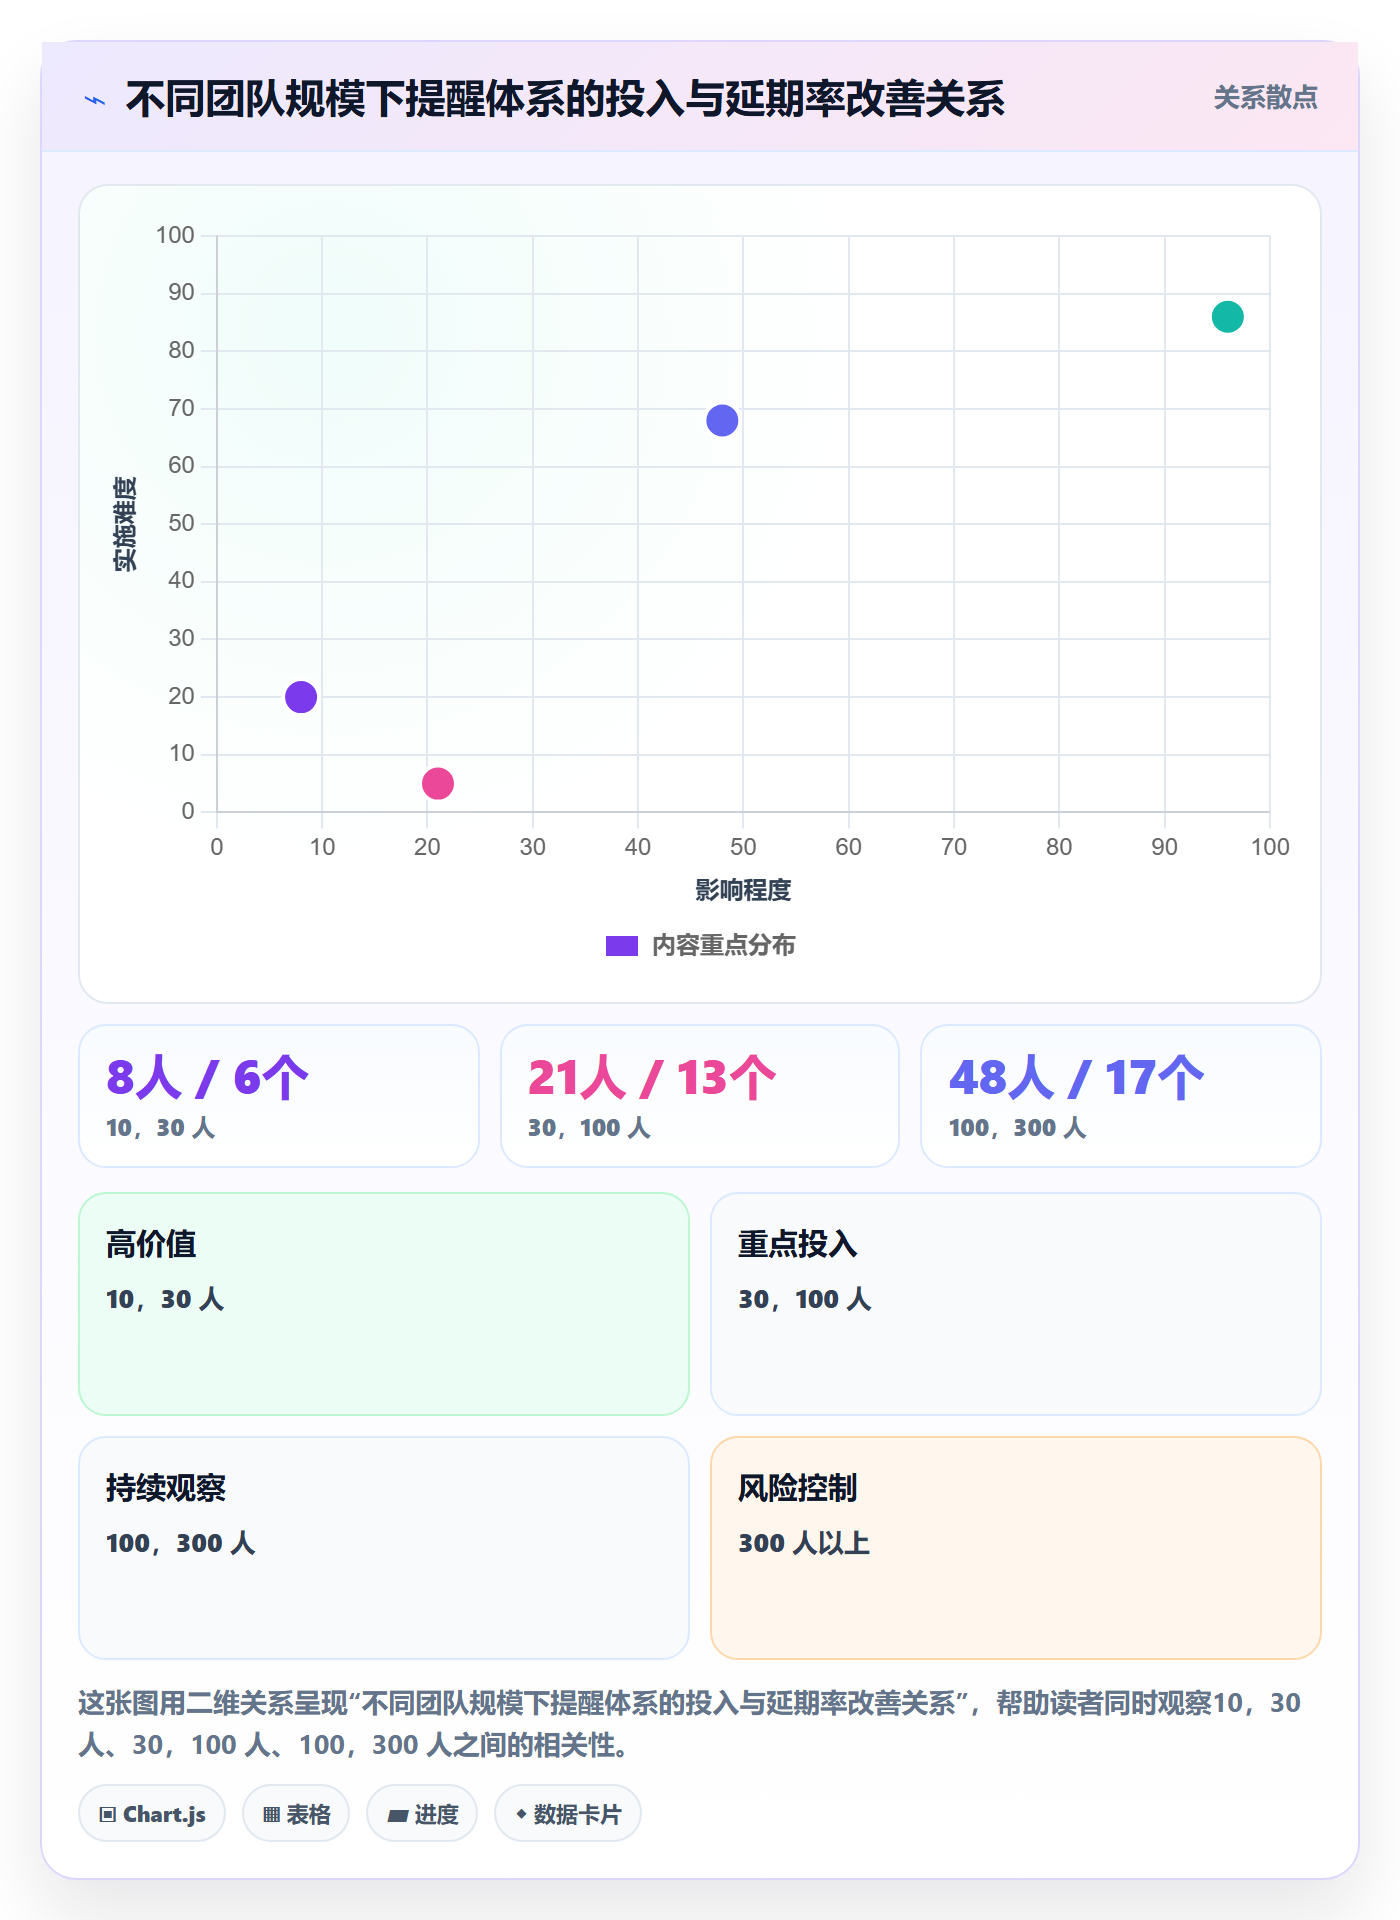Click the lightning bolt icon beside the title
This screenshot has height=1920, width=1400.
coord(95,100)
